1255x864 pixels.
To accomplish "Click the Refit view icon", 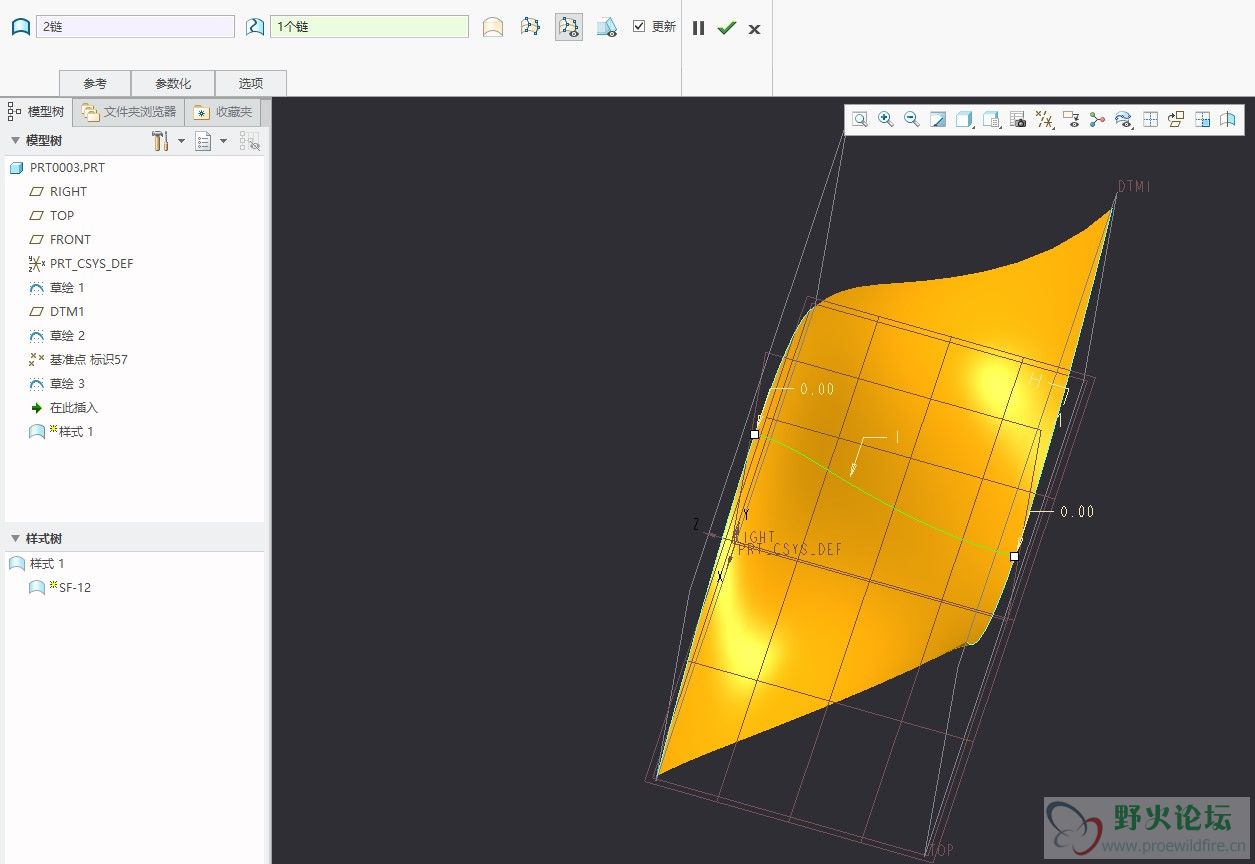I will pos(860,119).
